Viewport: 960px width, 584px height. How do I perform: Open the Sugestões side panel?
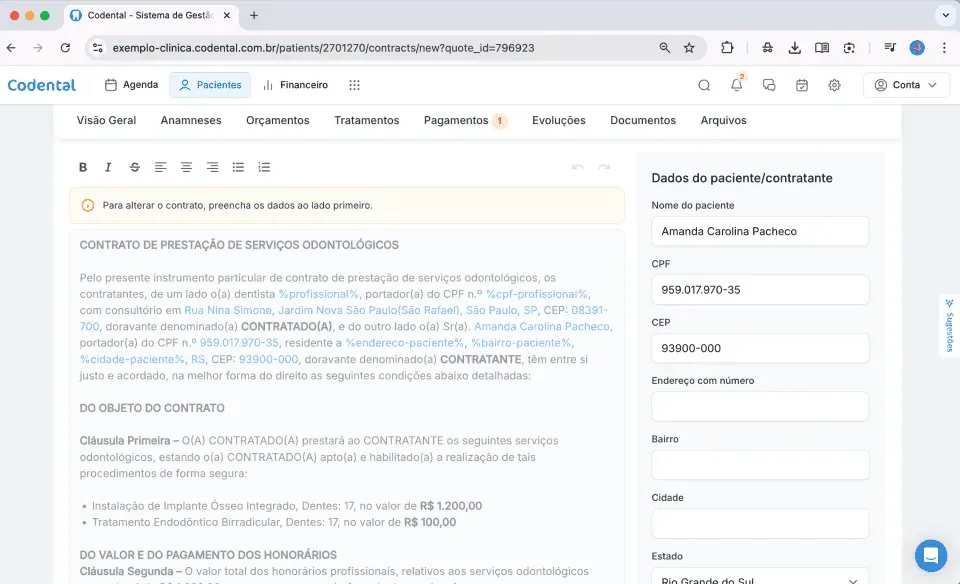950,325
